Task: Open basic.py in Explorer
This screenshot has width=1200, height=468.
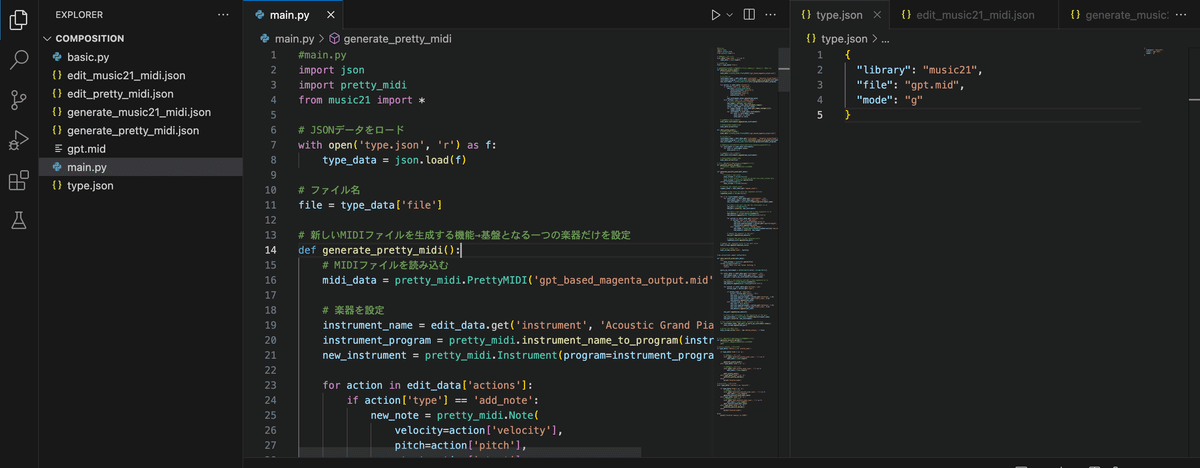Action: (141, 56)
